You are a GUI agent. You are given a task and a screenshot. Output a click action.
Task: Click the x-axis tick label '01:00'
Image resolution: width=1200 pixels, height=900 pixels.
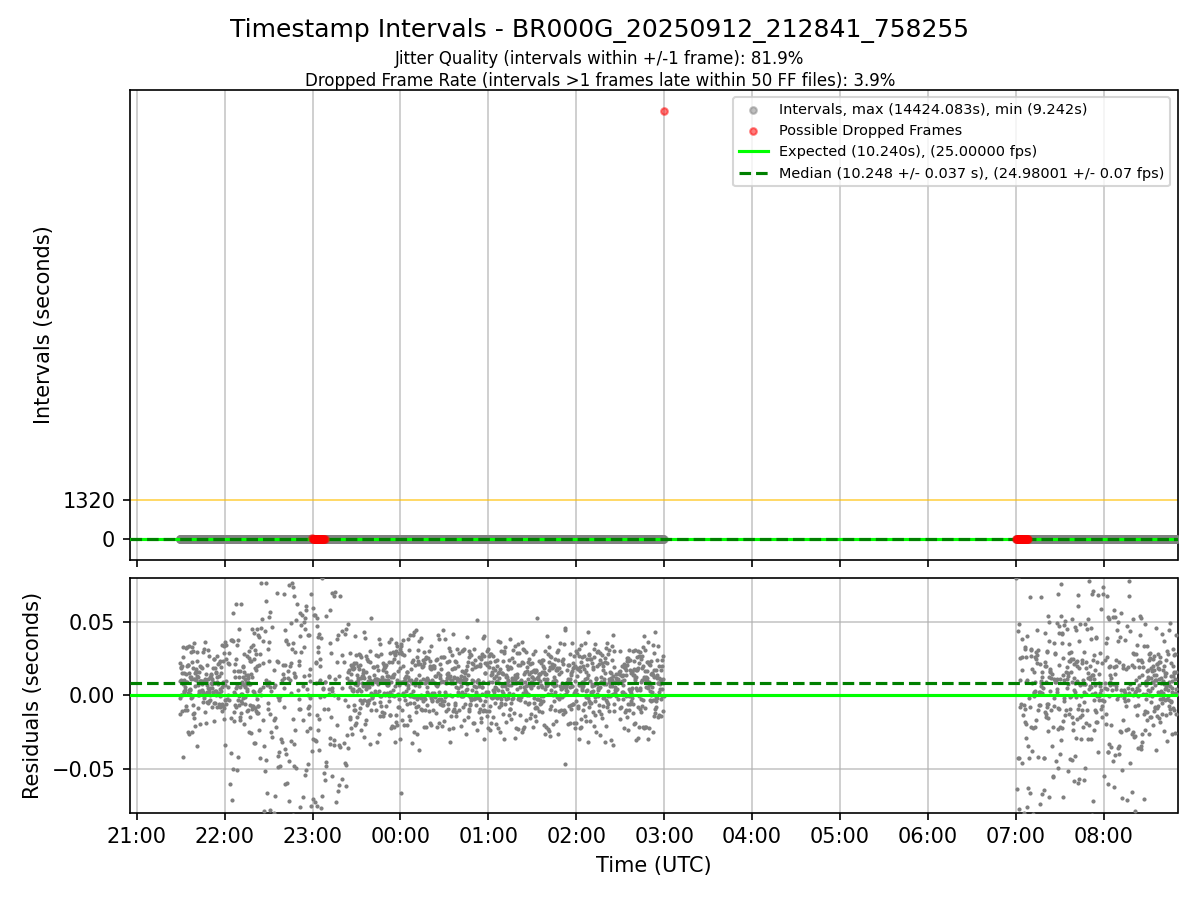488,834
